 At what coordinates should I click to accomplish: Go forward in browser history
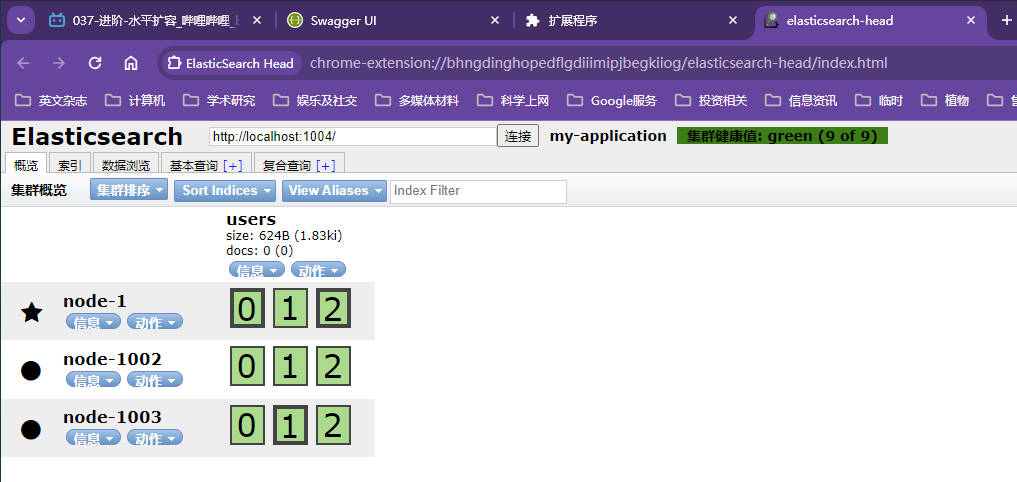59,63
